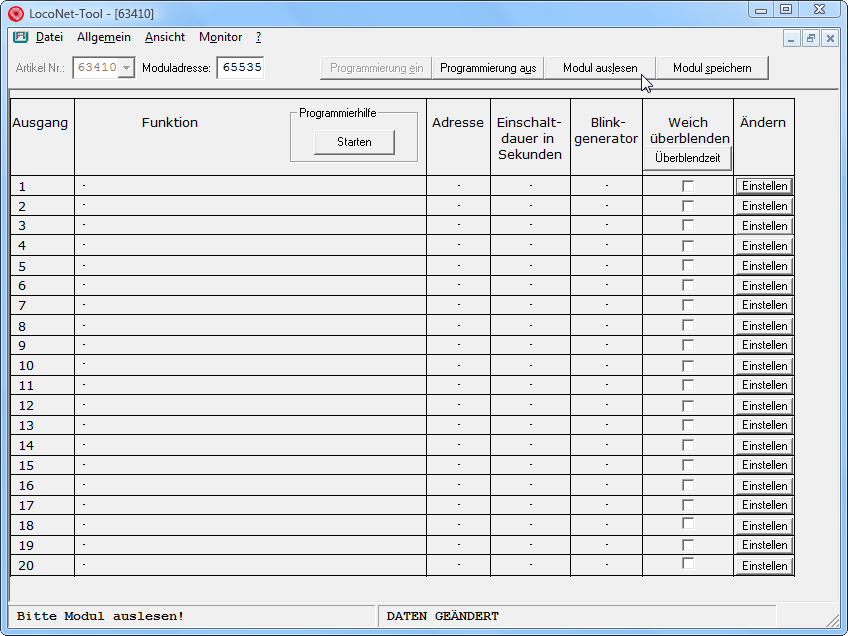Click the Funktion column header
Screen dimensions: 848x636
[170, 123]
